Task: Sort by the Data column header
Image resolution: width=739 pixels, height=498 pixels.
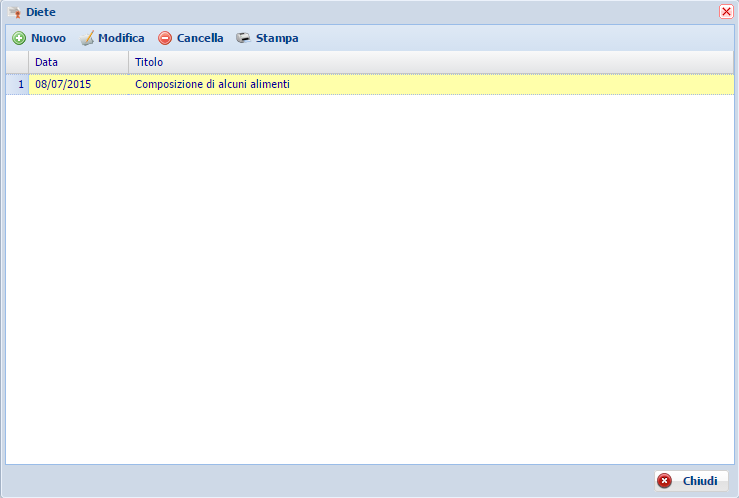Action: [x=78, y=62]
